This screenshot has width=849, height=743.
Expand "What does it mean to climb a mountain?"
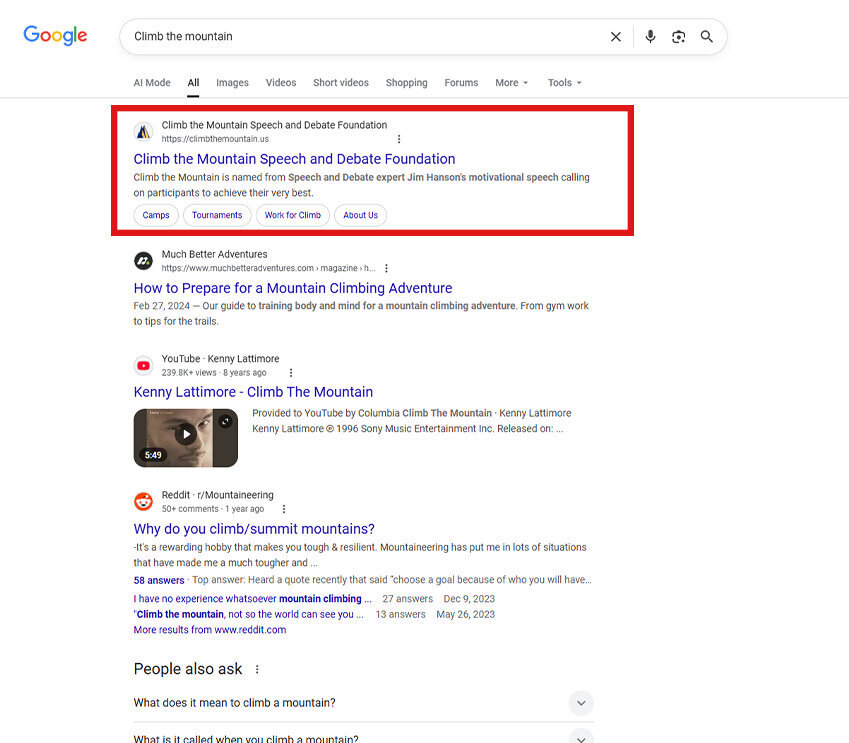click(581, 703)
